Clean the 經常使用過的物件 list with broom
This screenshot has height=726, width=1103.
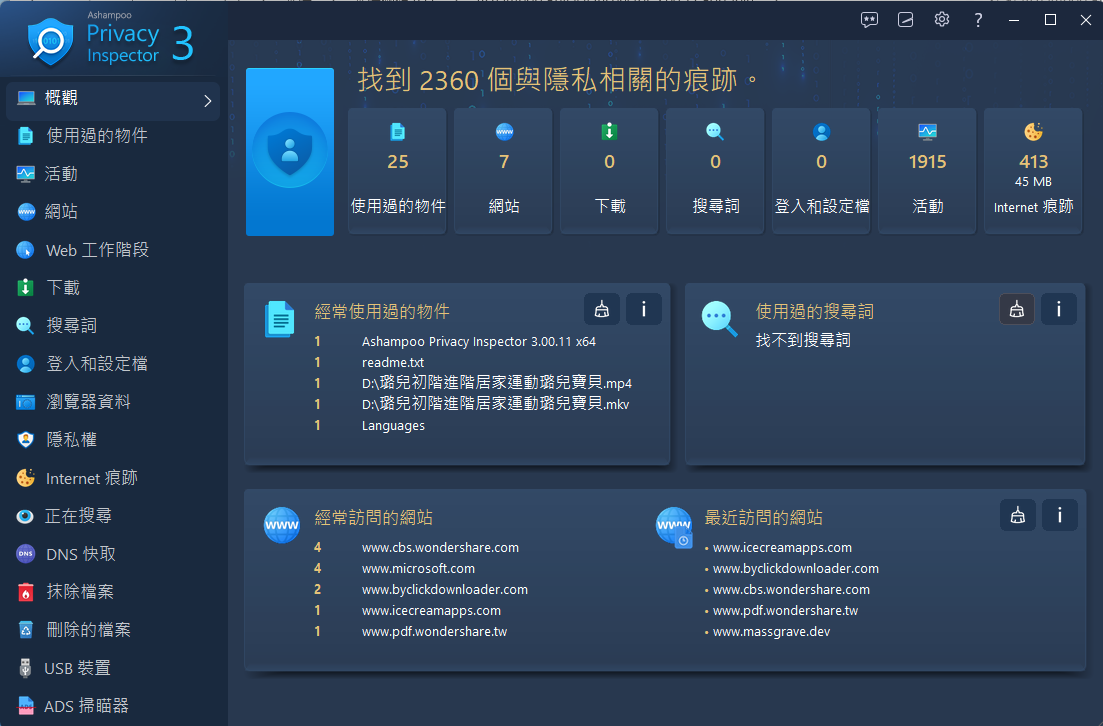(x=601, y=309)
